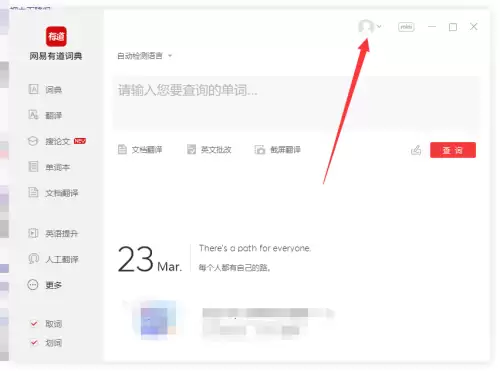The width and height of the screenshot is (500, 371).
Task: Click the 翻译 icon in sidebar
Action: point(33,115)
